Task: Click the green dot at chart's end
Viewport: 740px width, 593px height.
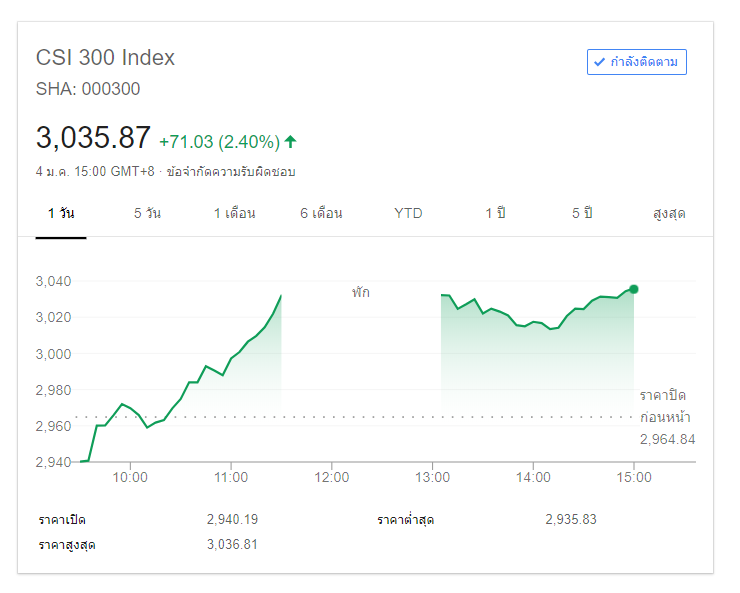Action: point(634,289)
